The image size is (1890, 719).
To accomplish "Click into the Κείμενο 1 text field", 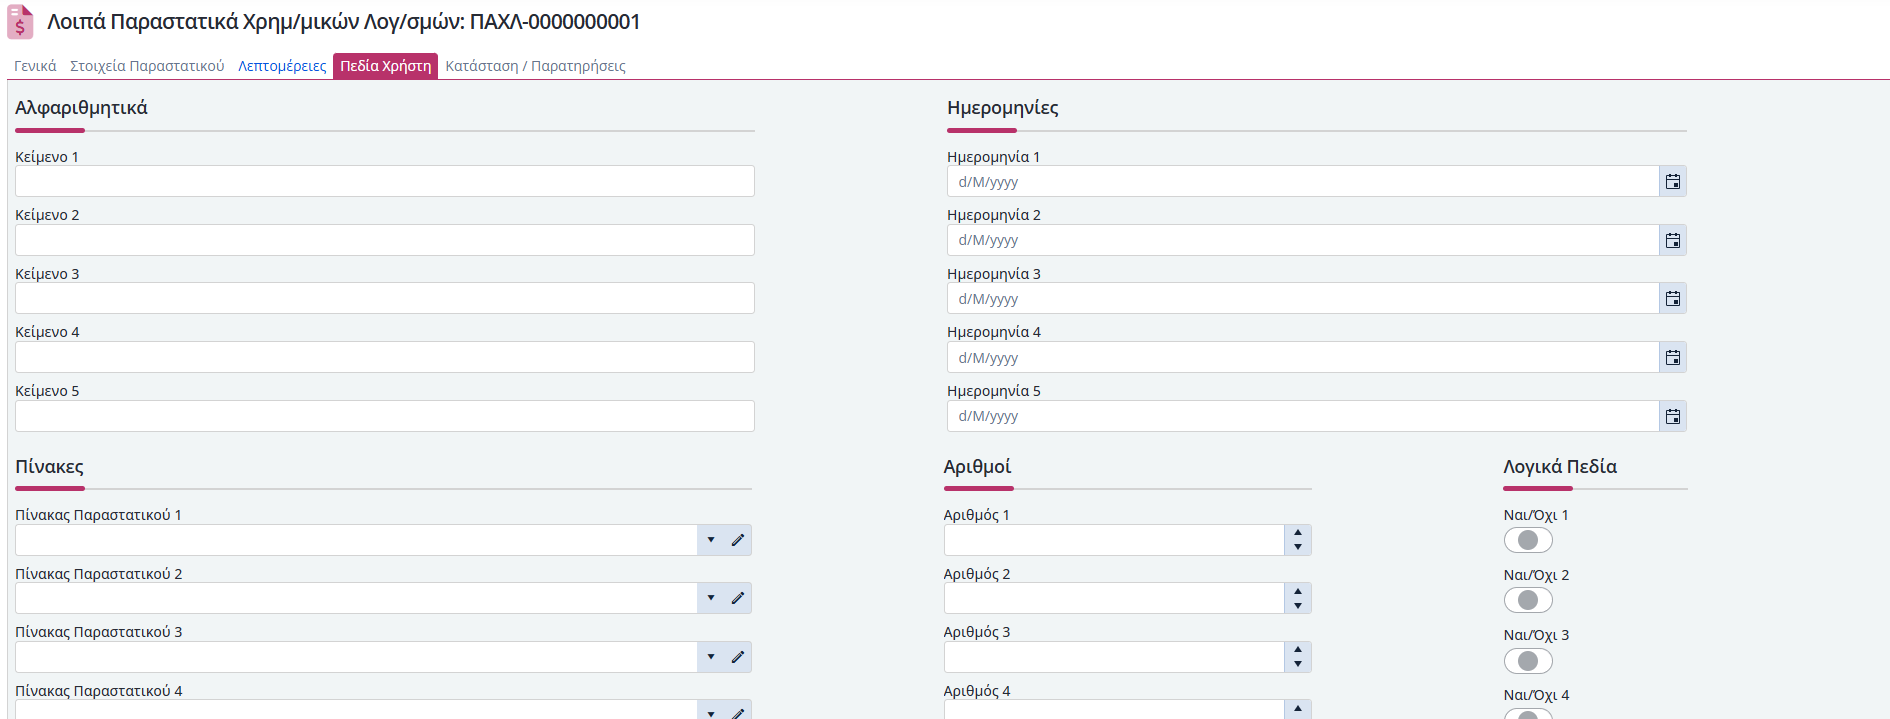I will [x=385, y=181].
